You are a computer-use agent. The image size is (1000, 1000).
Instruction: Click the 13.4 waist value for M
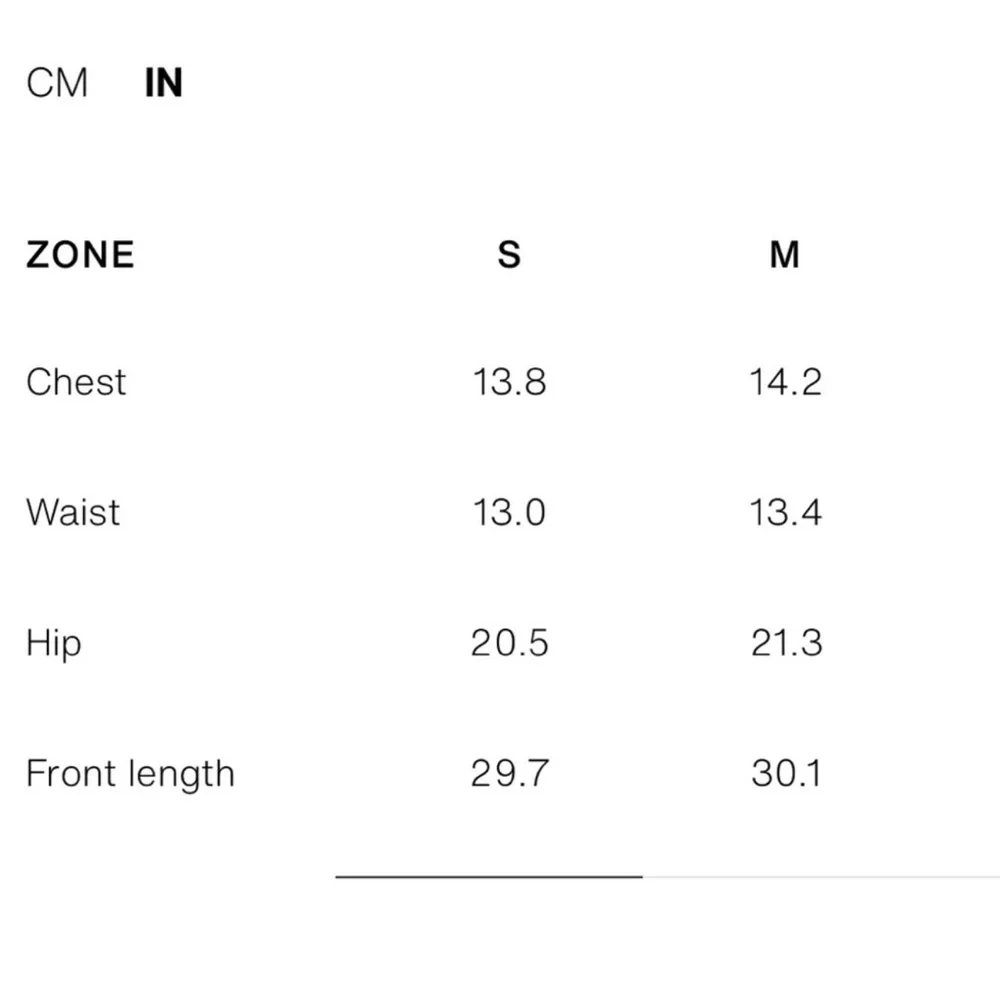point(786,512)
